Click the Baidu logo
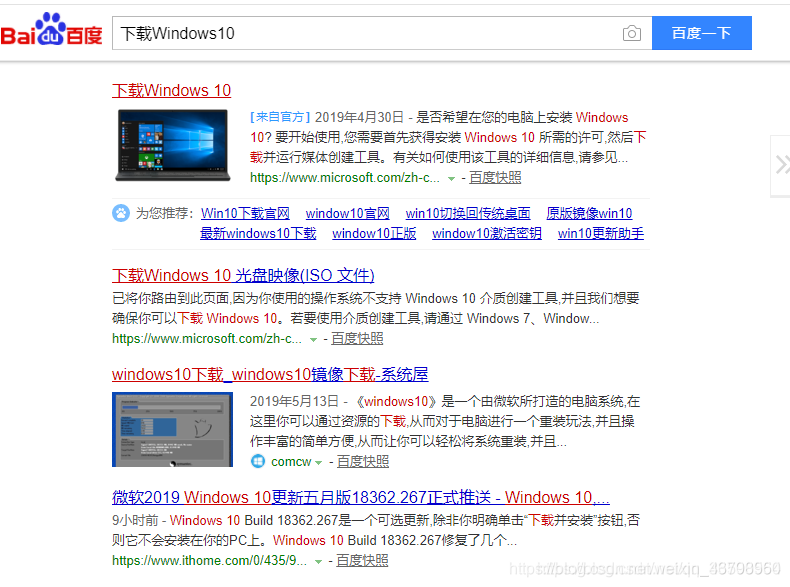Screen dimensions: 790x587 51,30
